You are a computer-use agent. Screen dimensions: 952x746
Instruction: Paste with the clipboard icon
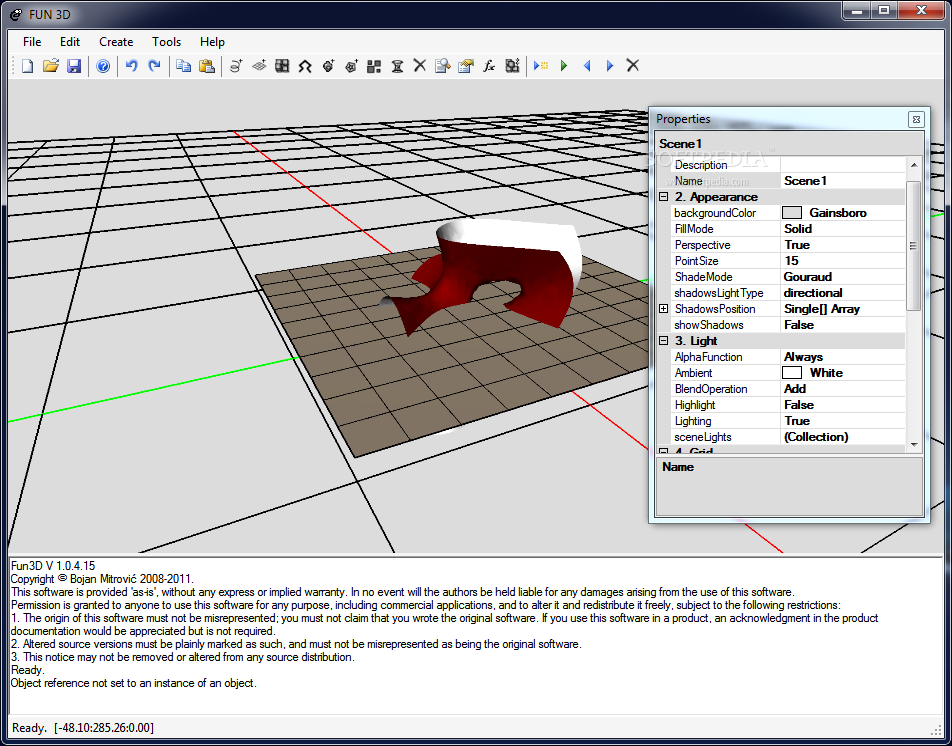point(207,66)
